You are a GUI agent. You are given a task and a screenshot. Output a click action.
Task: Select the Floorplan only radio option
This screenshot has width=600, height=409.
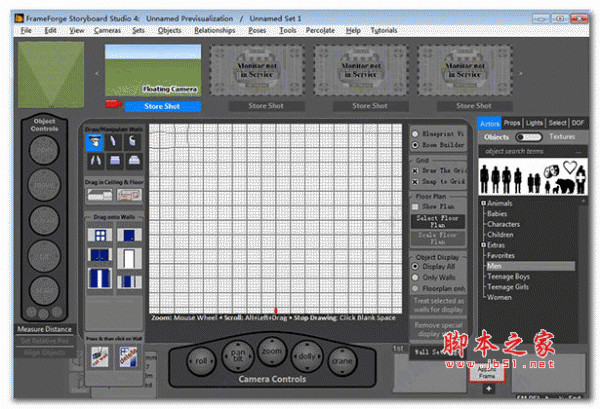click(x=415, y=288)
